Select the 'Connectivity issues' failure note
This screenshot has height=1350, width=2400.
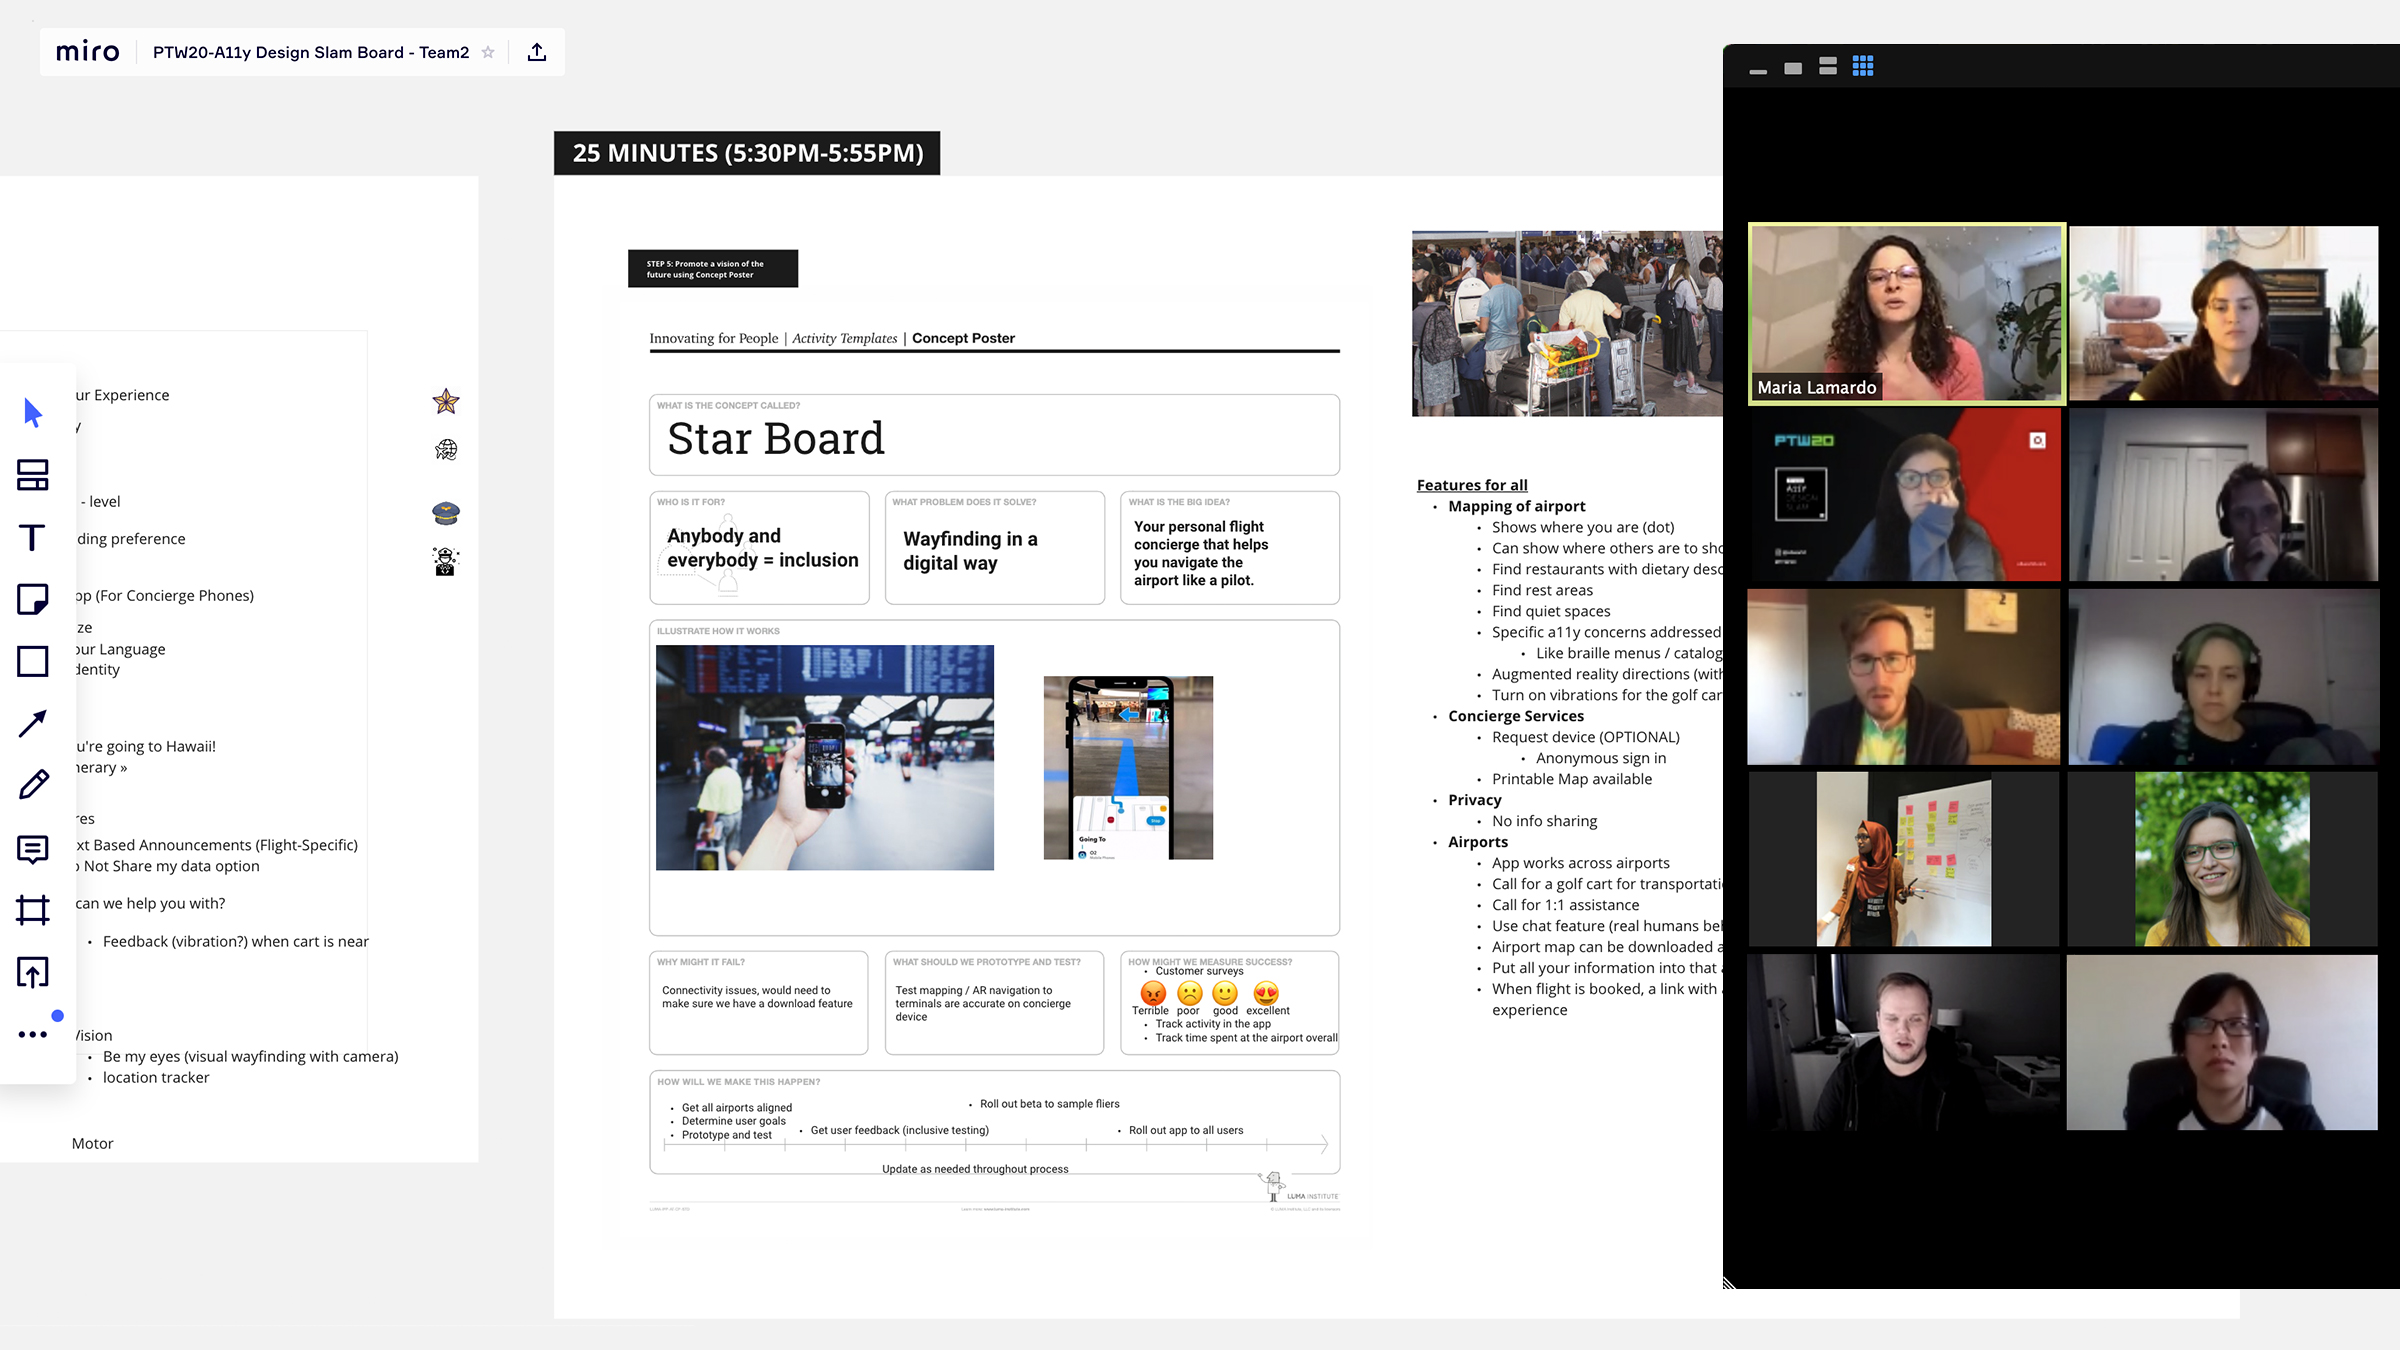tap(757, 997)
